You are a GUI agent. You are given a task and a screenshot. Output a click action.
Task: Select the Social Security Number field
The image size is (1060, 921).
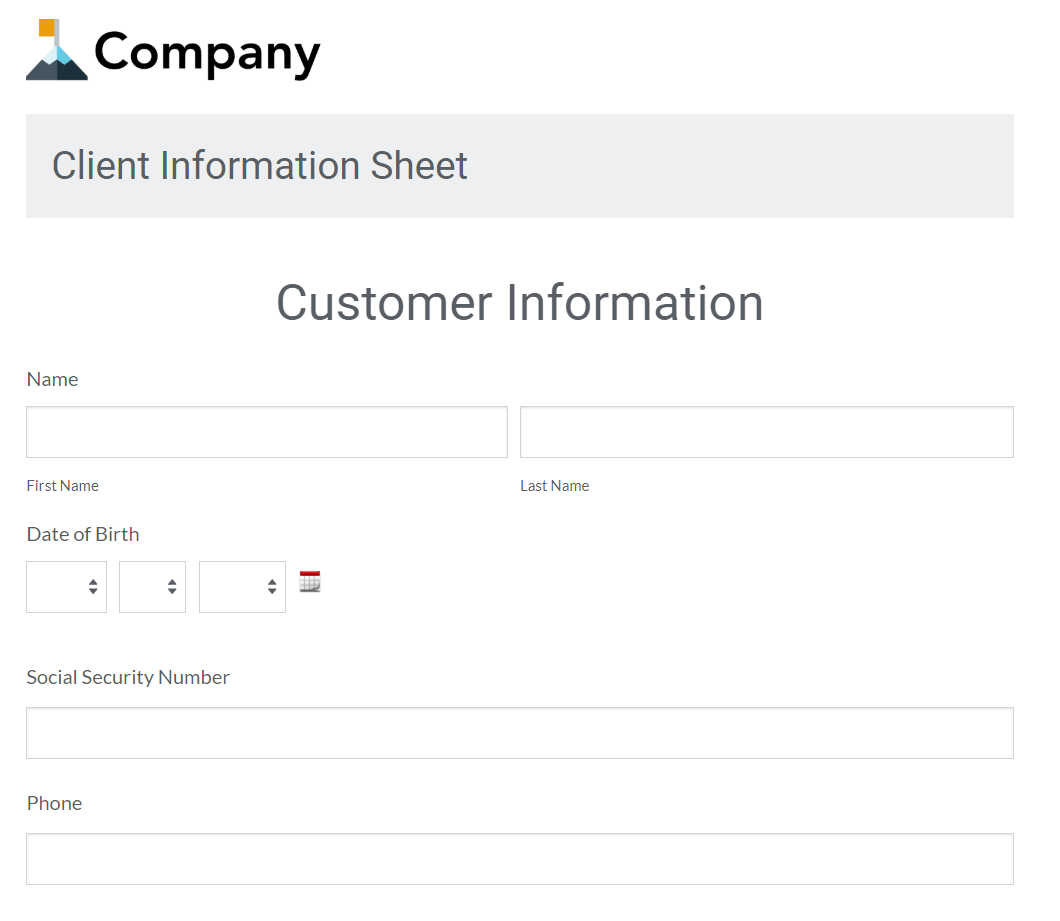click(519, 733)
